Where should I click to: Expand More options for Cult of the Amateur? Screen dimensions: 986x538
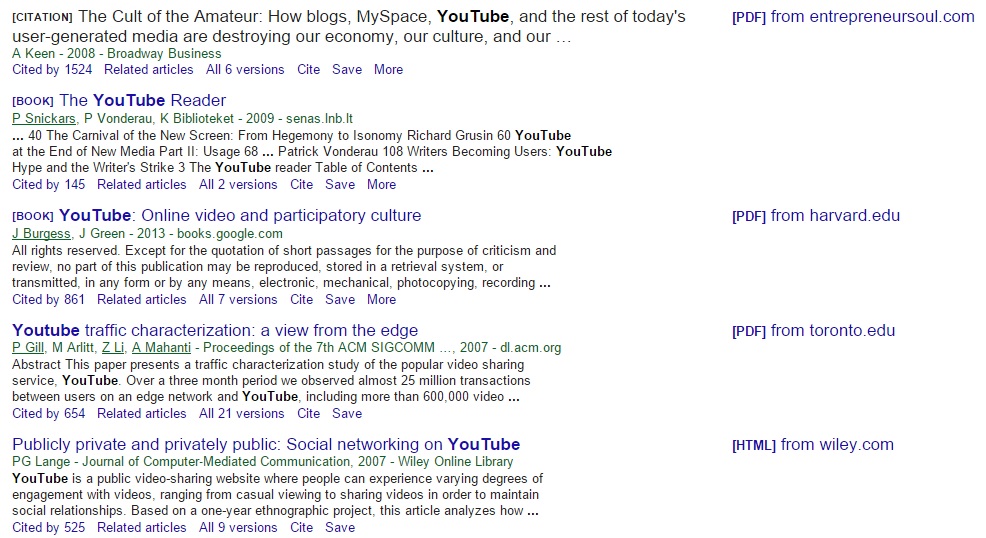pyautogui.click(x=388, y=70)
